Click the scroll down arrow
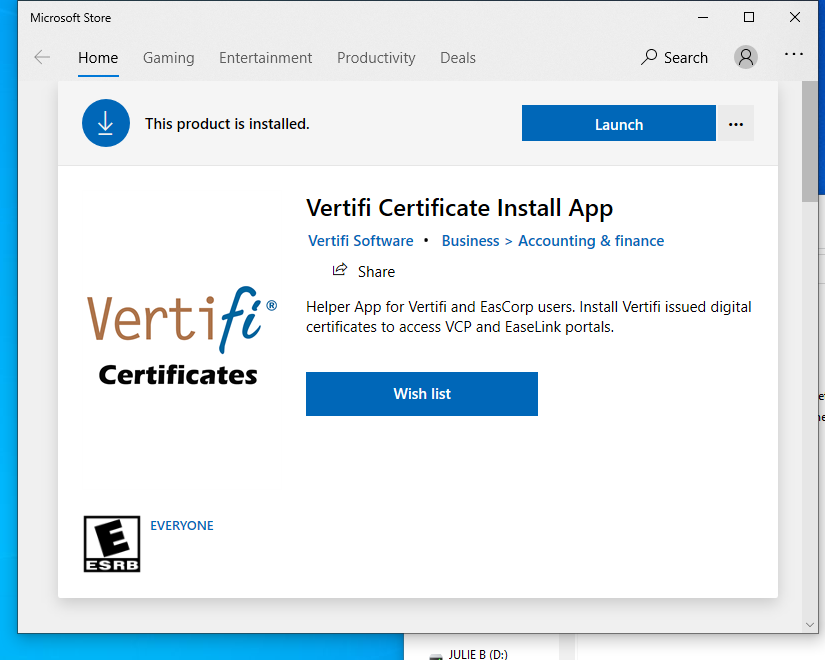The width and height of the screenshot is (825, 660). point(810,625)
